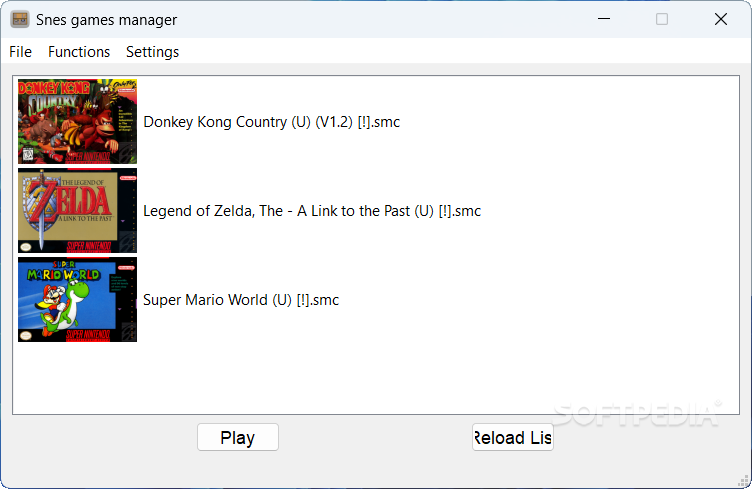Screen dimensions: 752x489
Task: Select 'Donkey Kong Country (U) (V1.2) [!].smc' entry
Action: [x=271, y=122]
